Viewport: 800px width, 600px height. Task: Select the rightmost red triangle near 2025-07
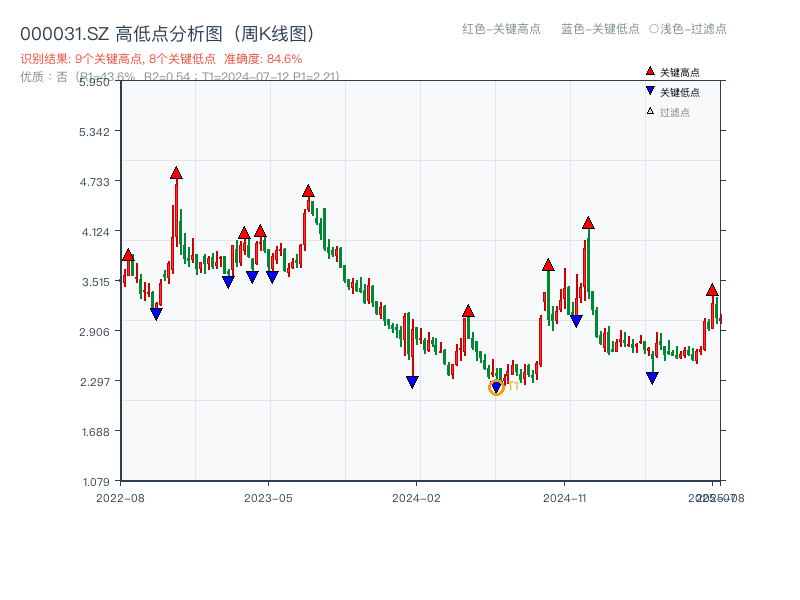[711, 289]
